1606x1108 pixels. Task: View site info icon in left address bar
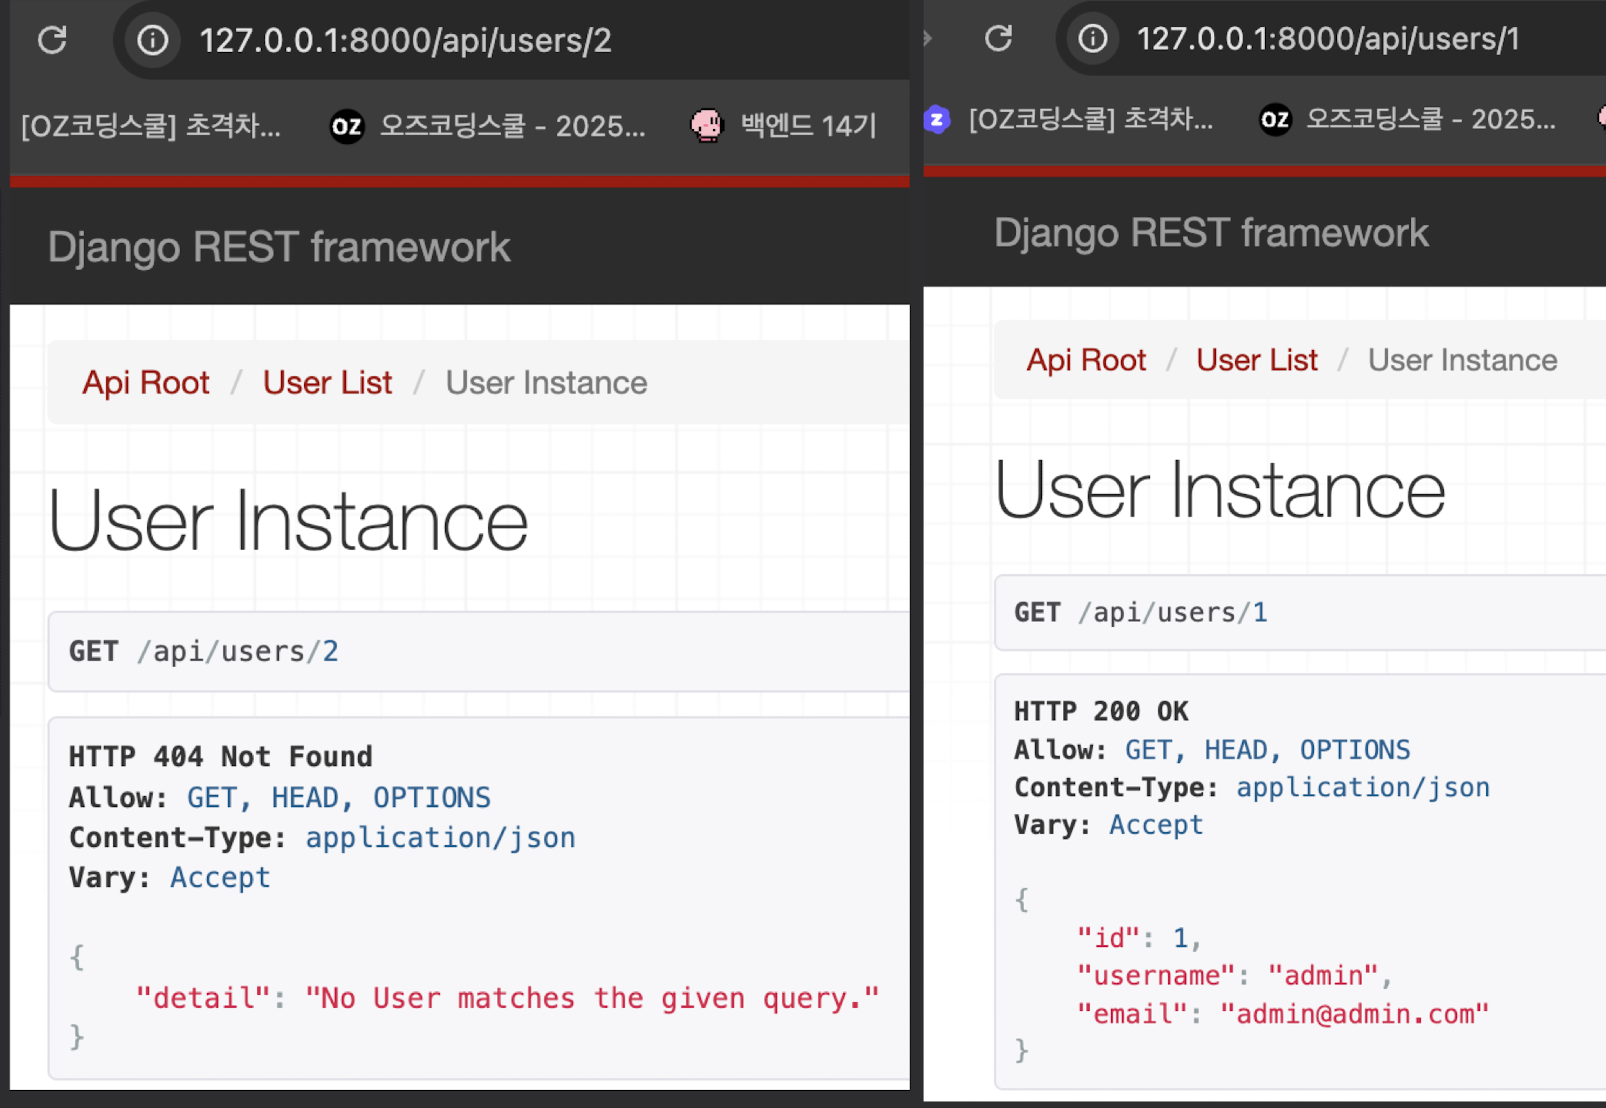152,40
